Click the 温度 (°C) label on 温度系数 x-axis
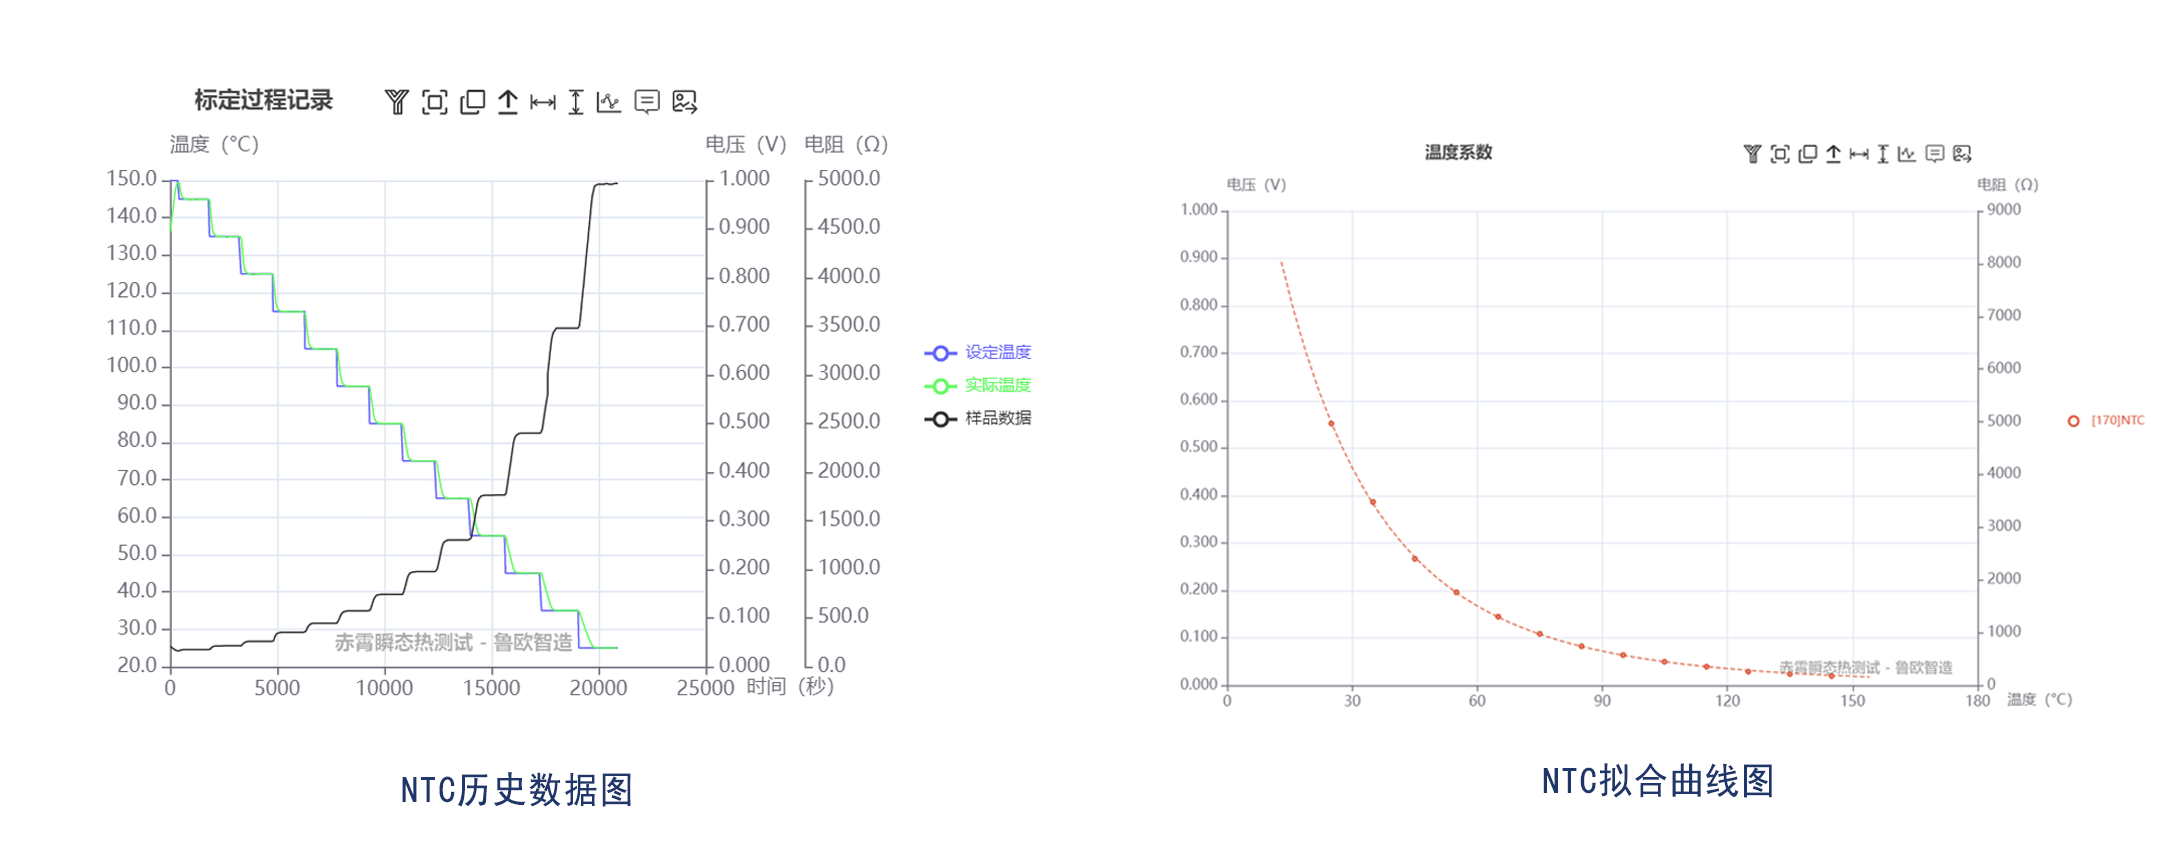 point(2039,700)
